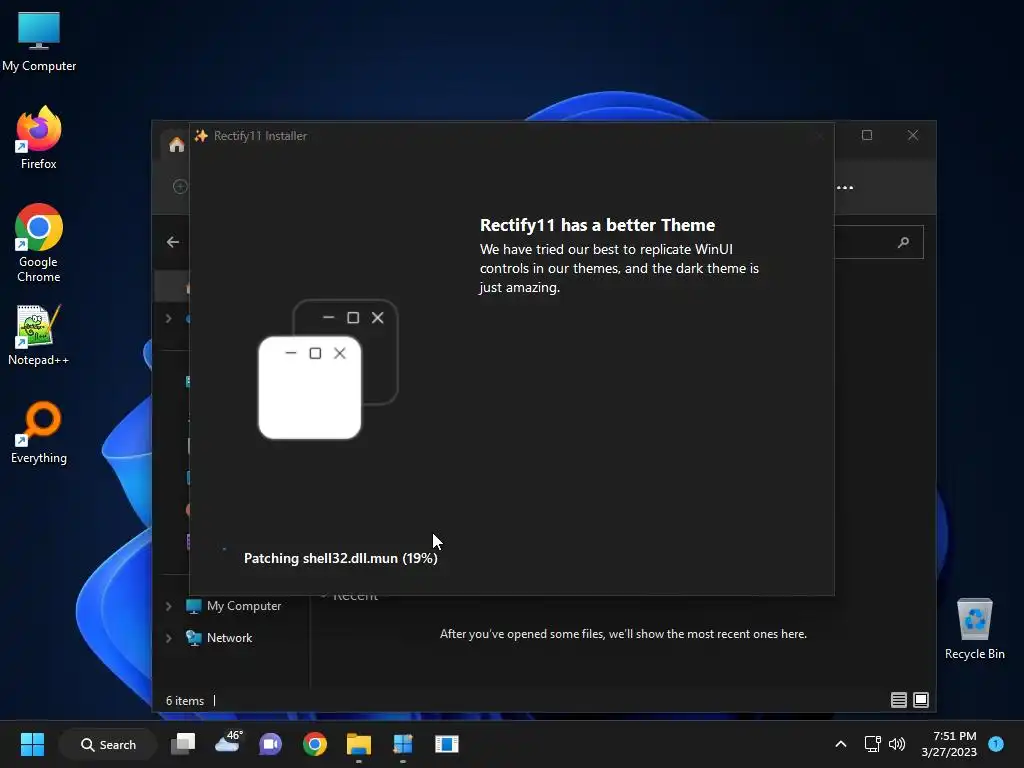Open the blue window app on taskbar
Image resolution: width=1024 pixels, height=768 pixels.
(447, 744)
